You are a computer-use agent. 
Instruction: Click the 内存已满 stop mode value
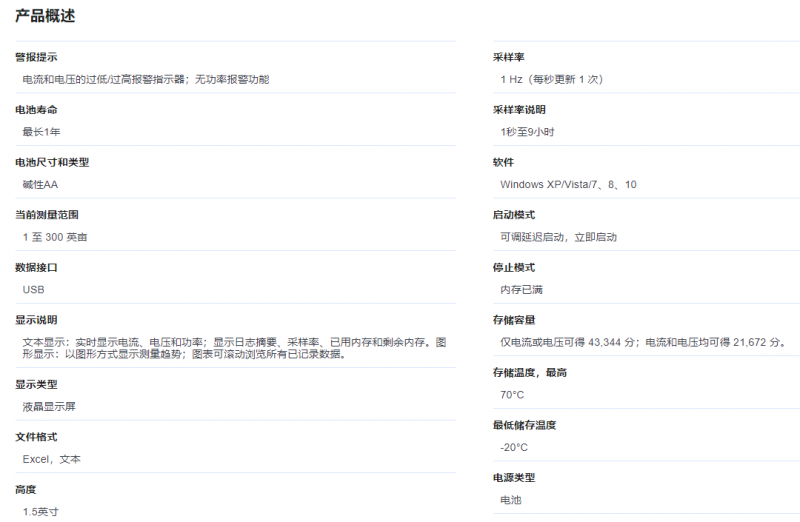(x=521, y=289)
